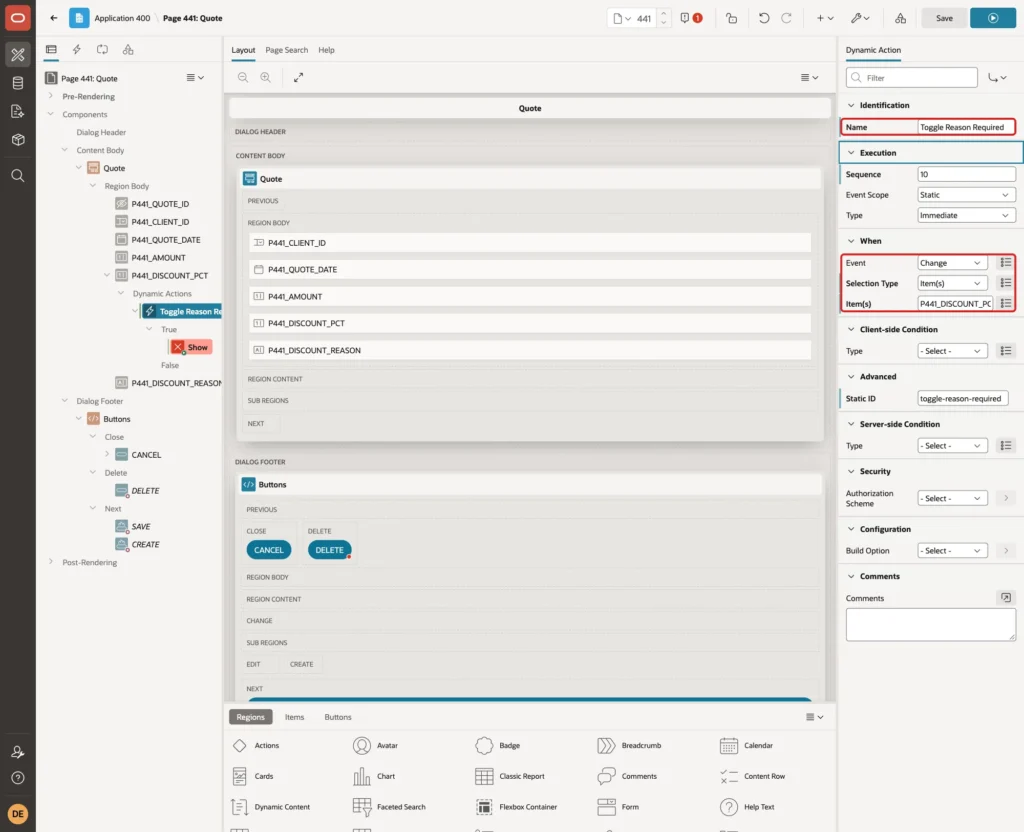Expand Pre-Rendering tree node
1024x832 pixels.
click(50, 96)
